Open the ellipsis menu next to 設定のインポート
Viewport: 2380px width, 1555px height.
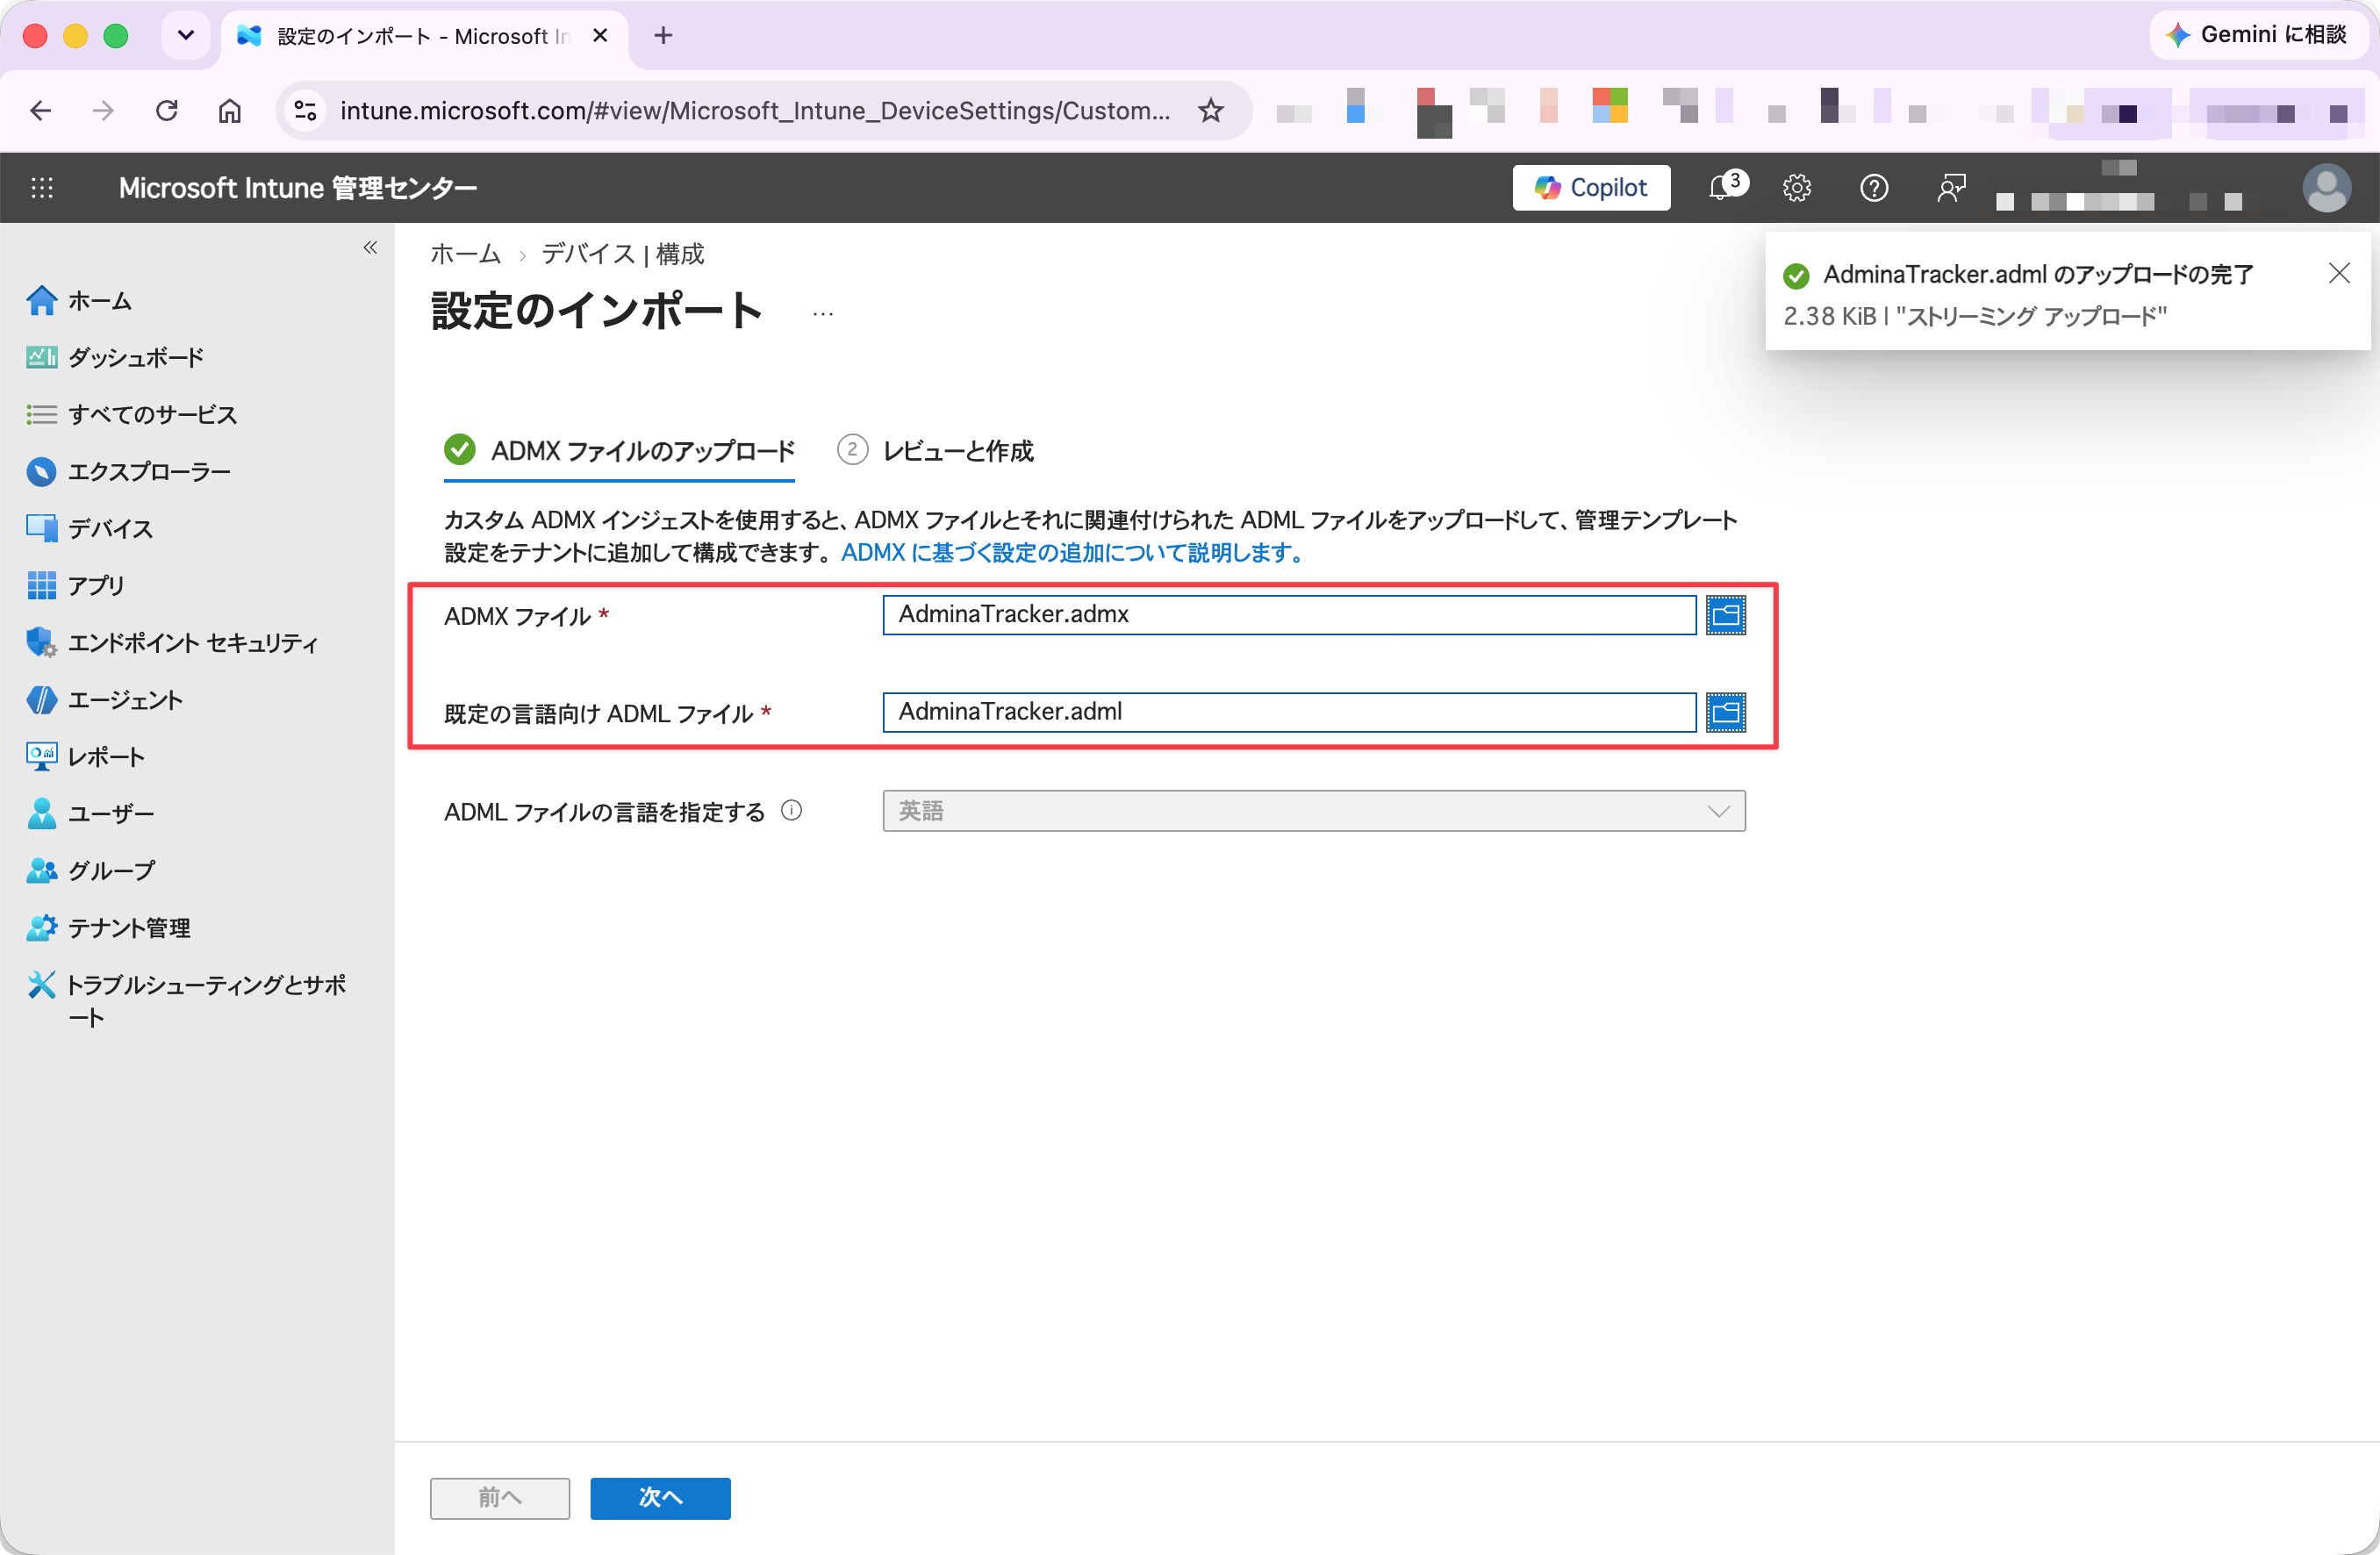click(x=823, y=313)
